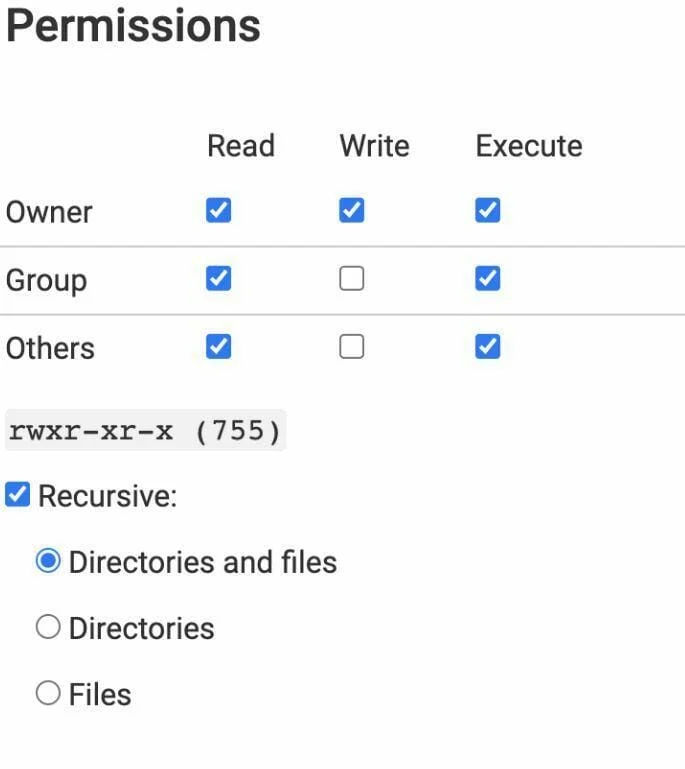Screen dimensions: 685x769
Task: Select the 'Directories and files' radio button
Action: pos(48,562)
